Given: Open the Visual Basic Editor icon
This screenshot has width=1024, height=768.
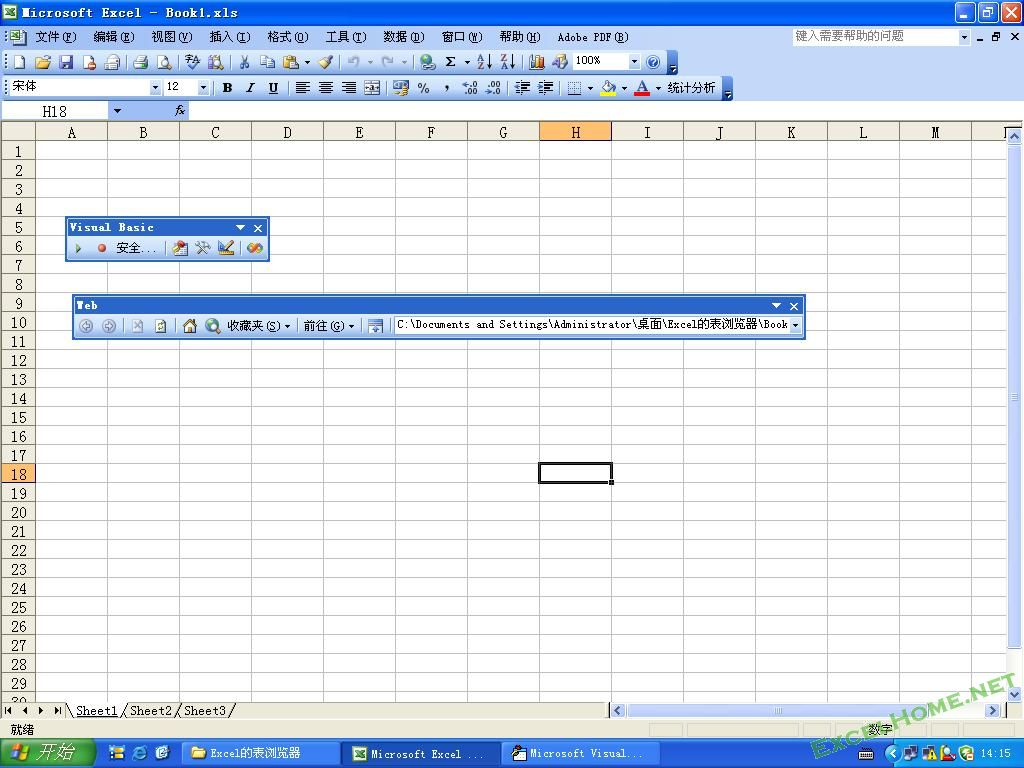Looking at the screenshot, I should [x=180, y=248].
